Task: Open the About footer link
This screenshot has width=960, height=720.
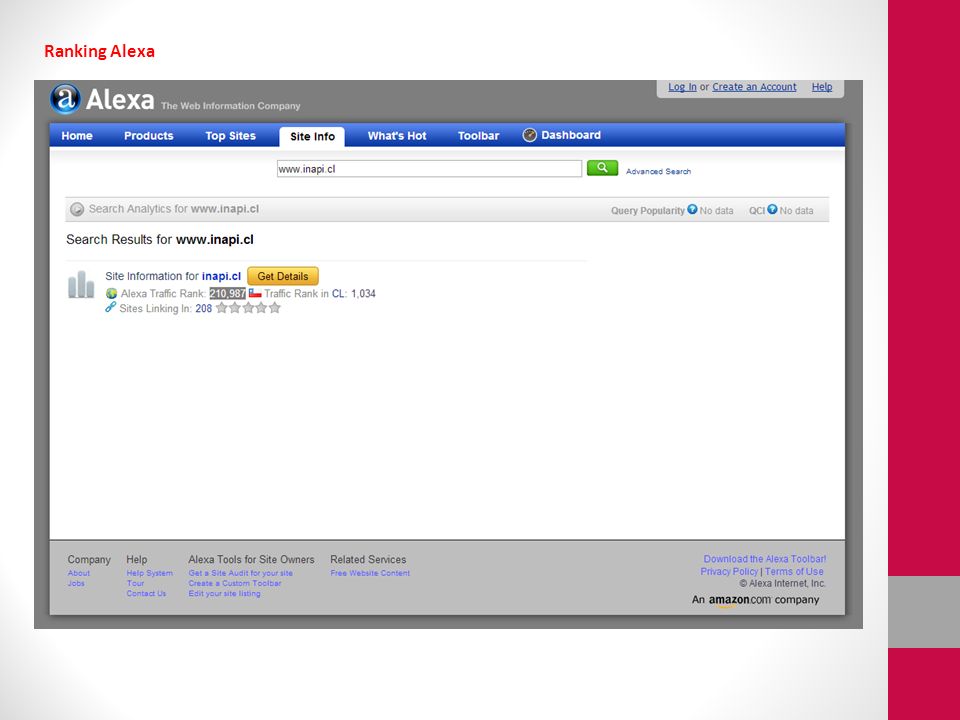Action: click(78, 573)
